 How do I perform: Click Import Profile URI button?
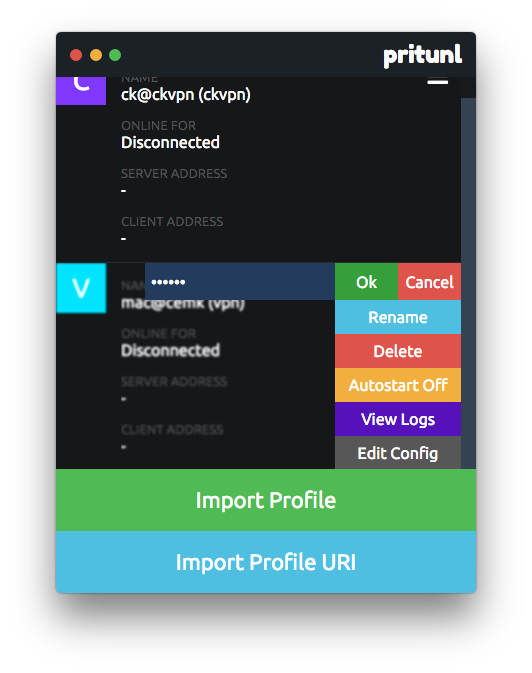[x=266, y=562]
